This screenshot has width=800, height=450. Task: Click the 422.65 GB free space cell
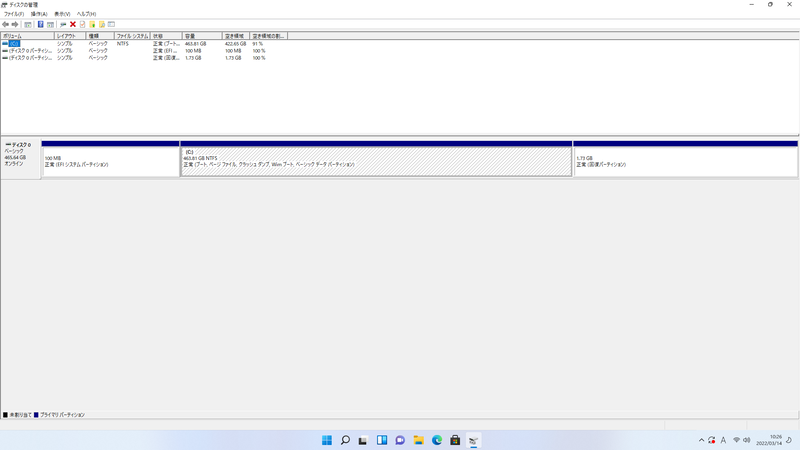[236, 44]
